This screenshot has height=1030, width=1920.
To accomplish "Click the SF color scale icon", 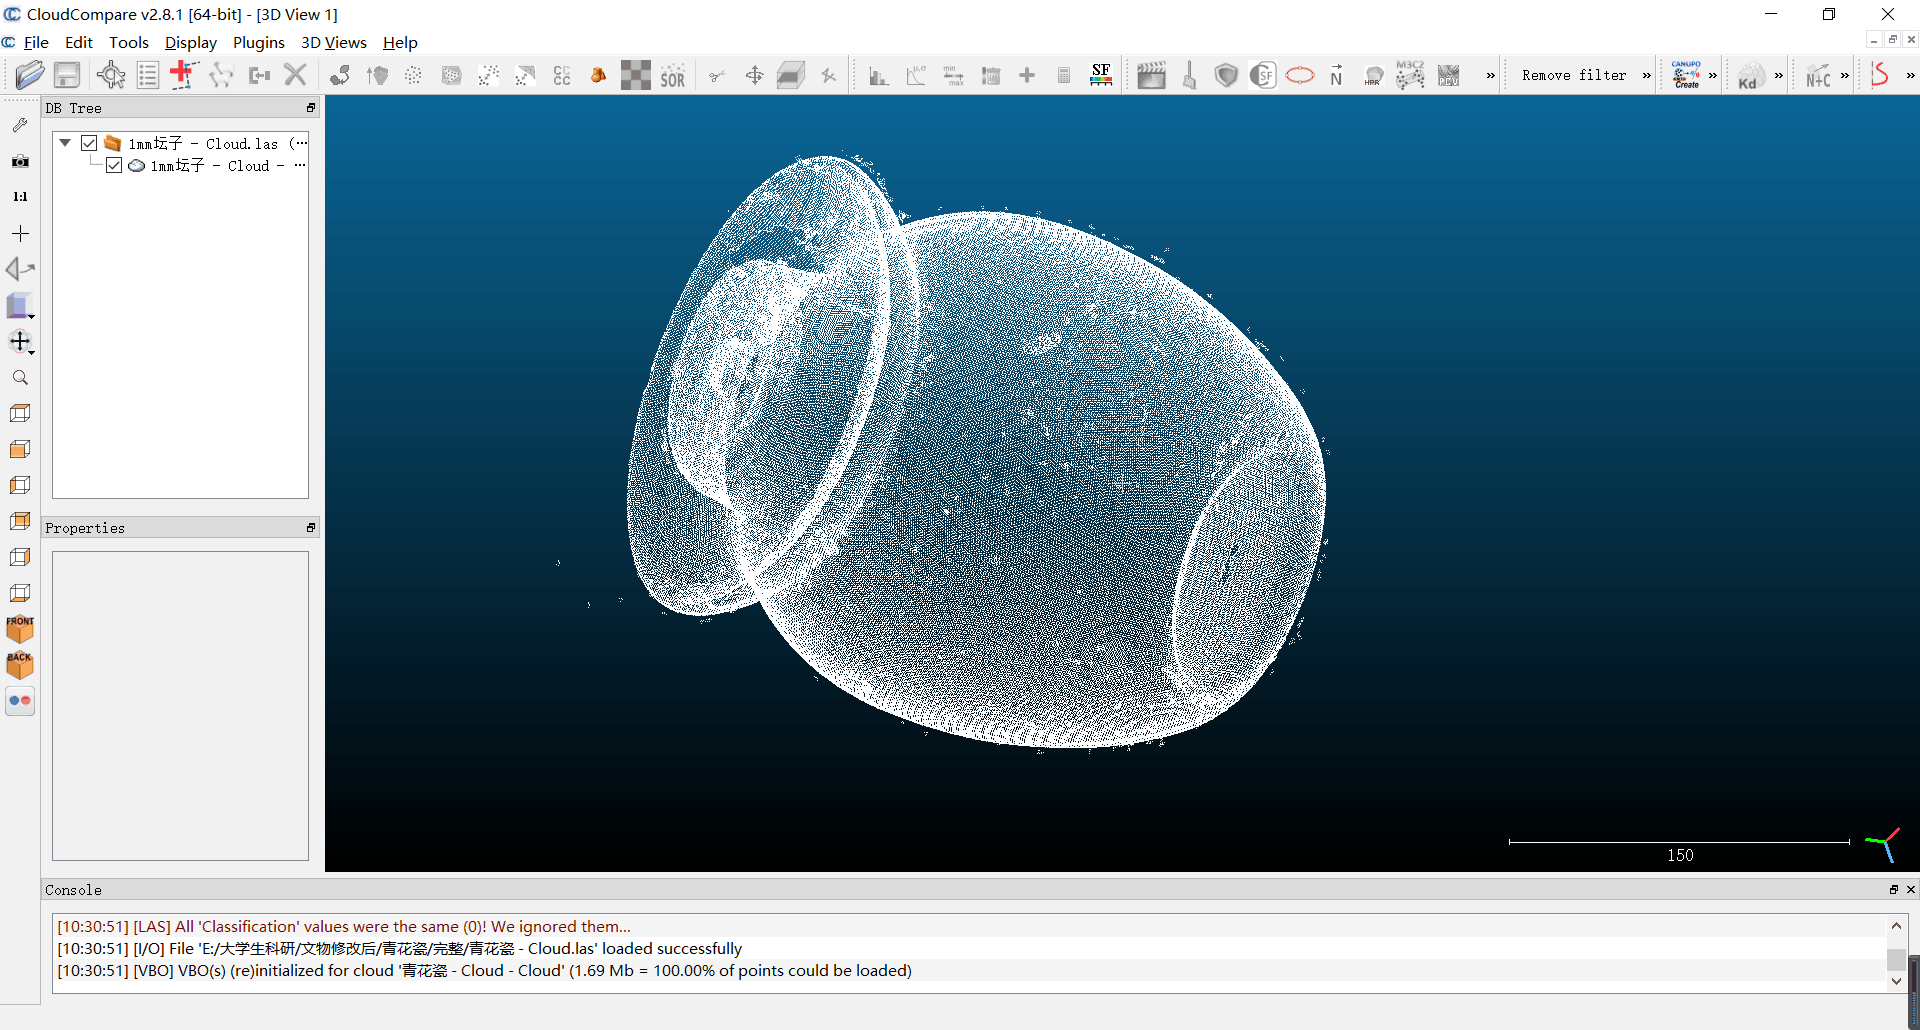I will pyautogui.click(x=1101, y=75).
